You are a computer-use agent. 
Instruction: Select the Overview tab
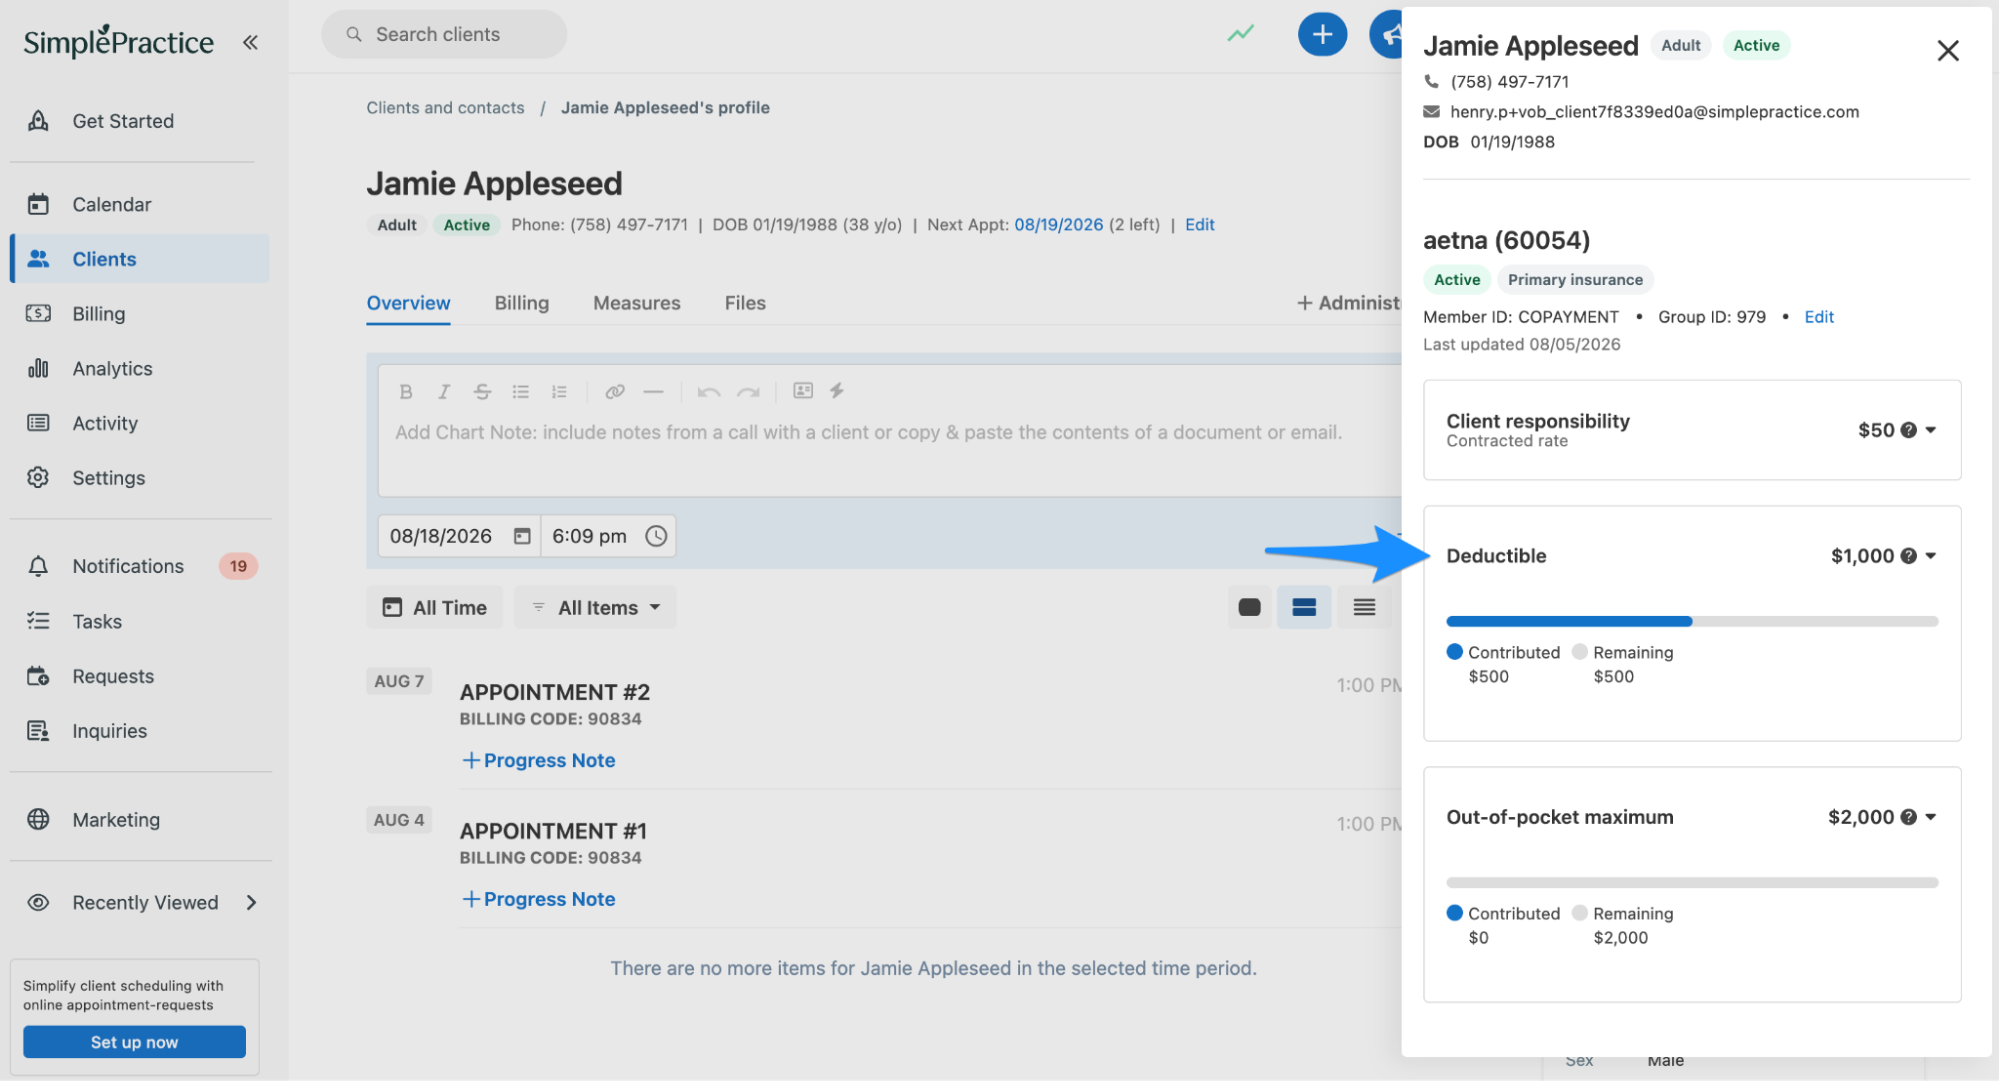(x=408, y=303)
